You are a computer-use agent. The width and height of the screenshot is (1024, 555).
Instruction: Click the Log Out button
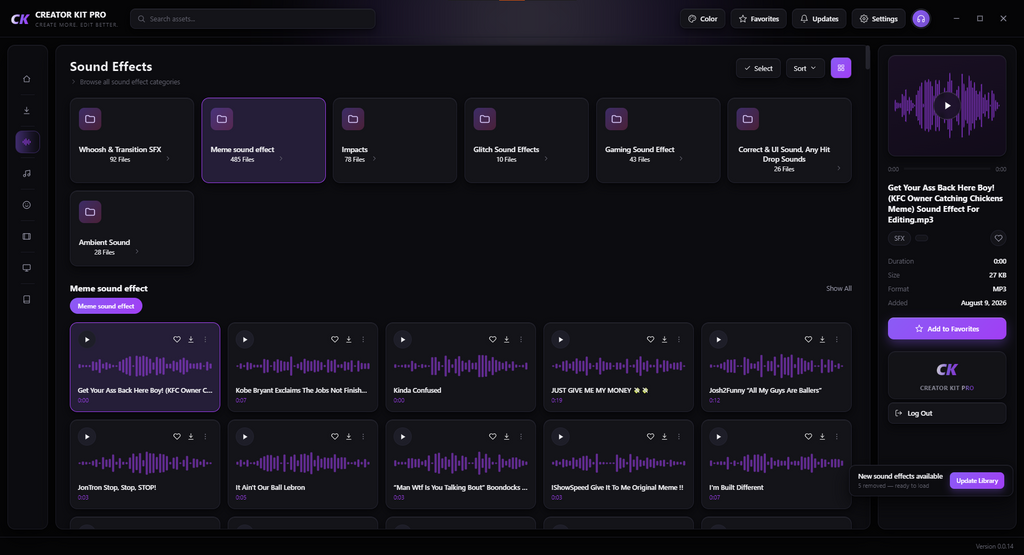[947, 413]
